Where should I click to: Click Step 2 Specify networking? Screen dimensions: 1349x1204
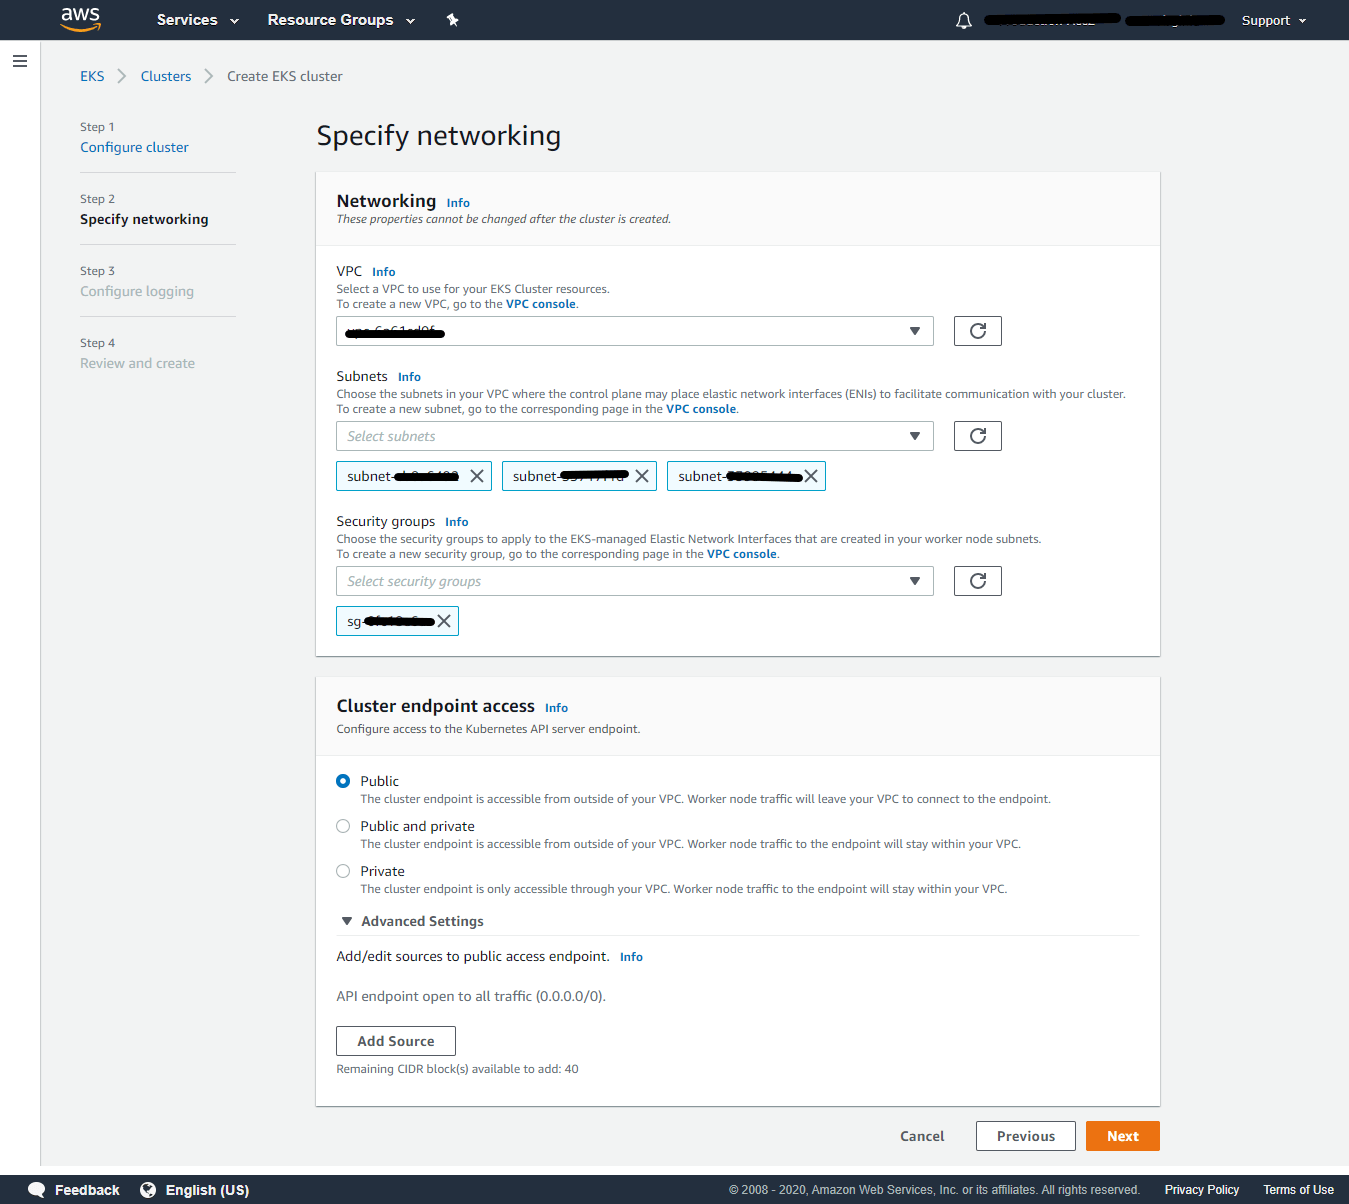(144, 219)
